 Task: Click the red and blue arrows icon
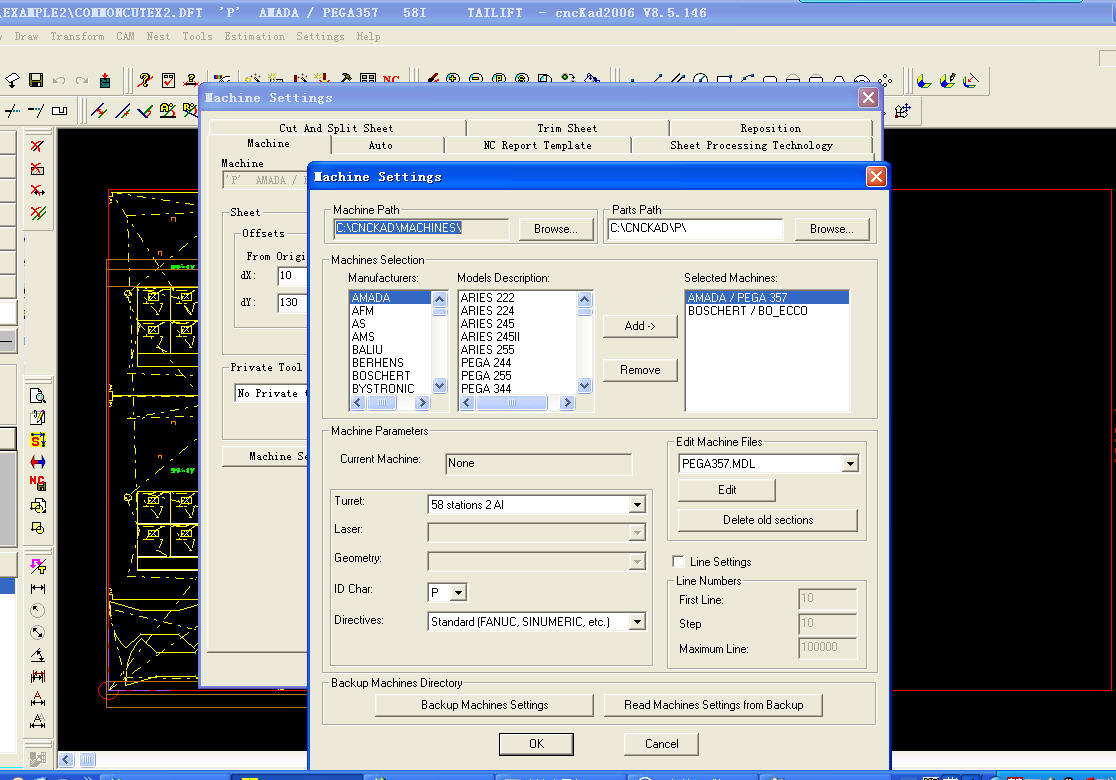point(38,462)
